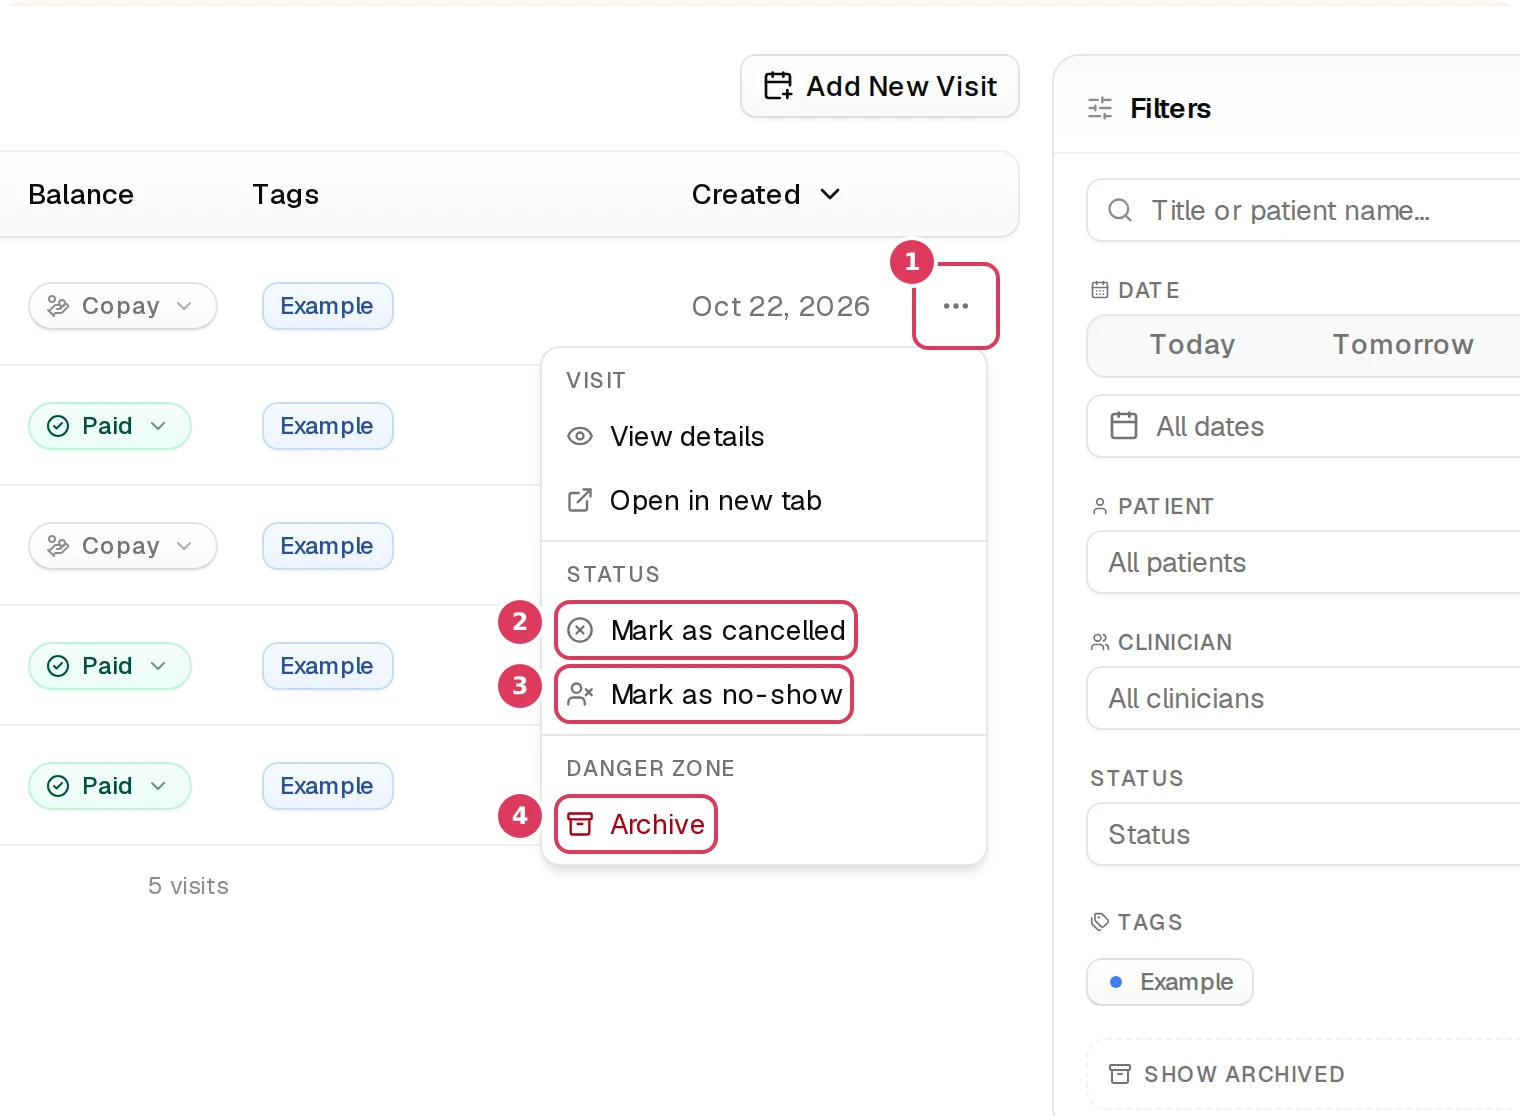Click the person-X icon for Mark as no-show
The image size is (1520, 1116).
pyautogui.click(x=580, y=694)
